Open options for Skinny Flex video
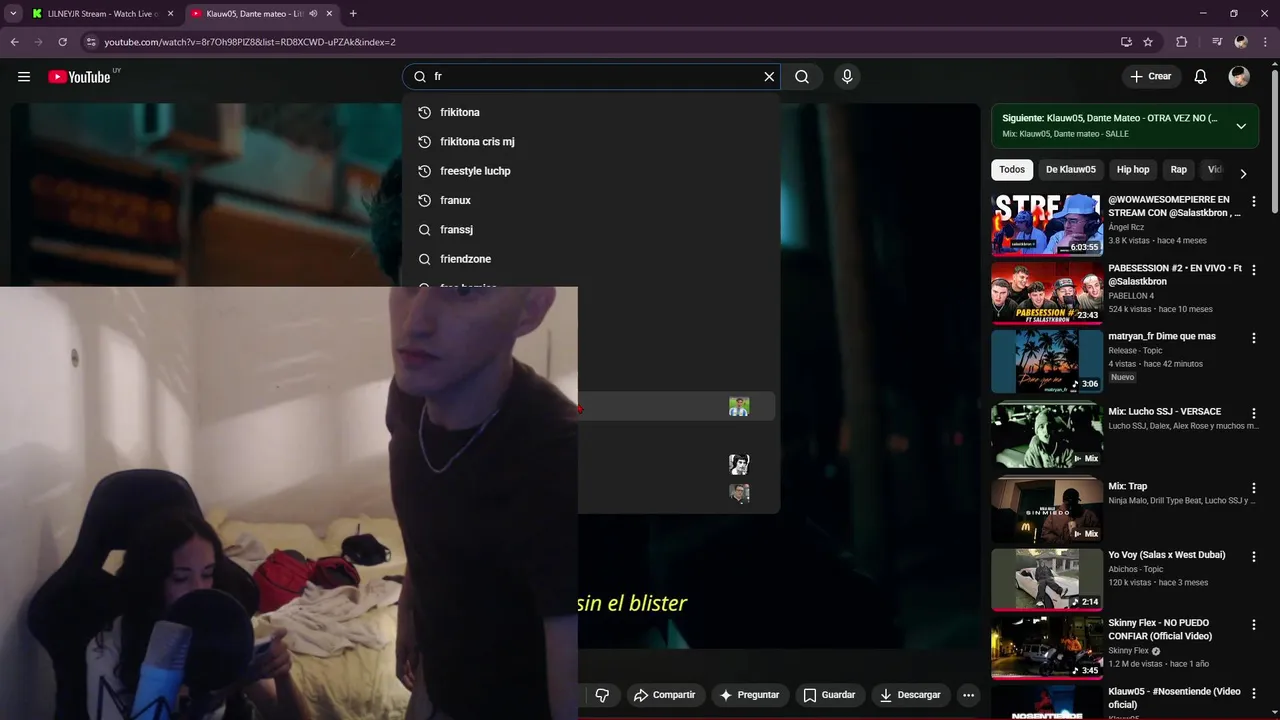Image resolution: width=1280 pixels, height=720 pixels. point(1254,624)
